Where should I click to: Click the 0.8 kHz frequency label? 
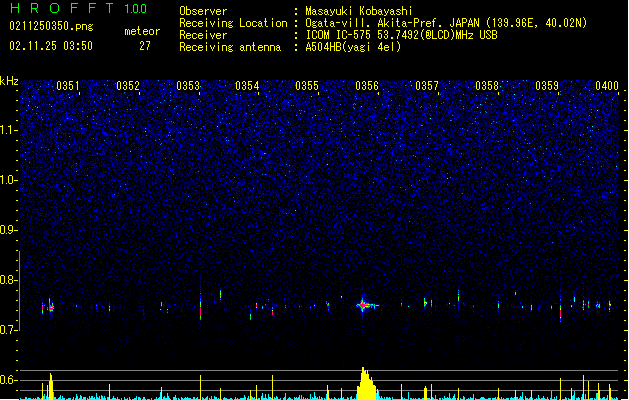tap(9, 280)
